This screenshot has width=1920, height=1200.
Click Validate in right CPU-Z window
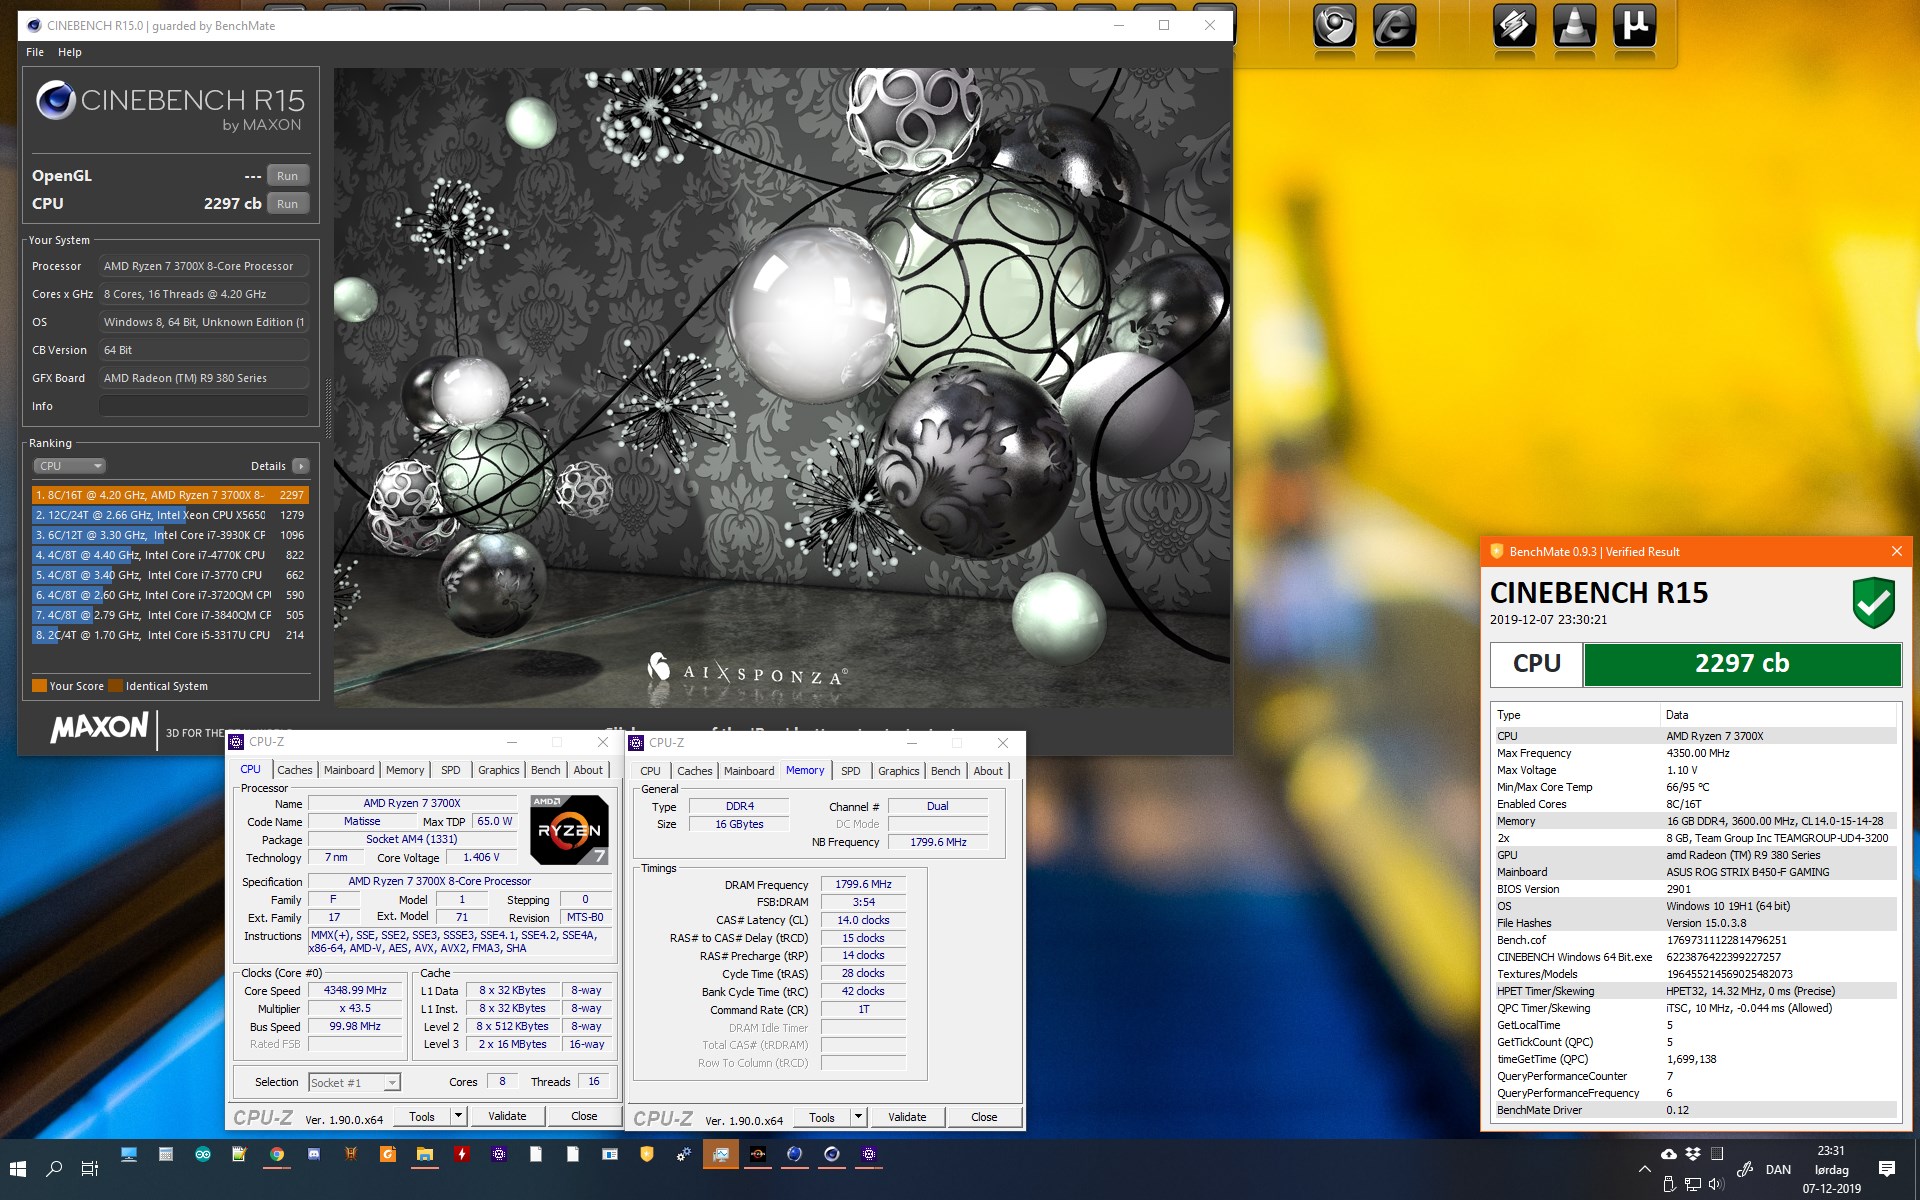(907, 1117)
